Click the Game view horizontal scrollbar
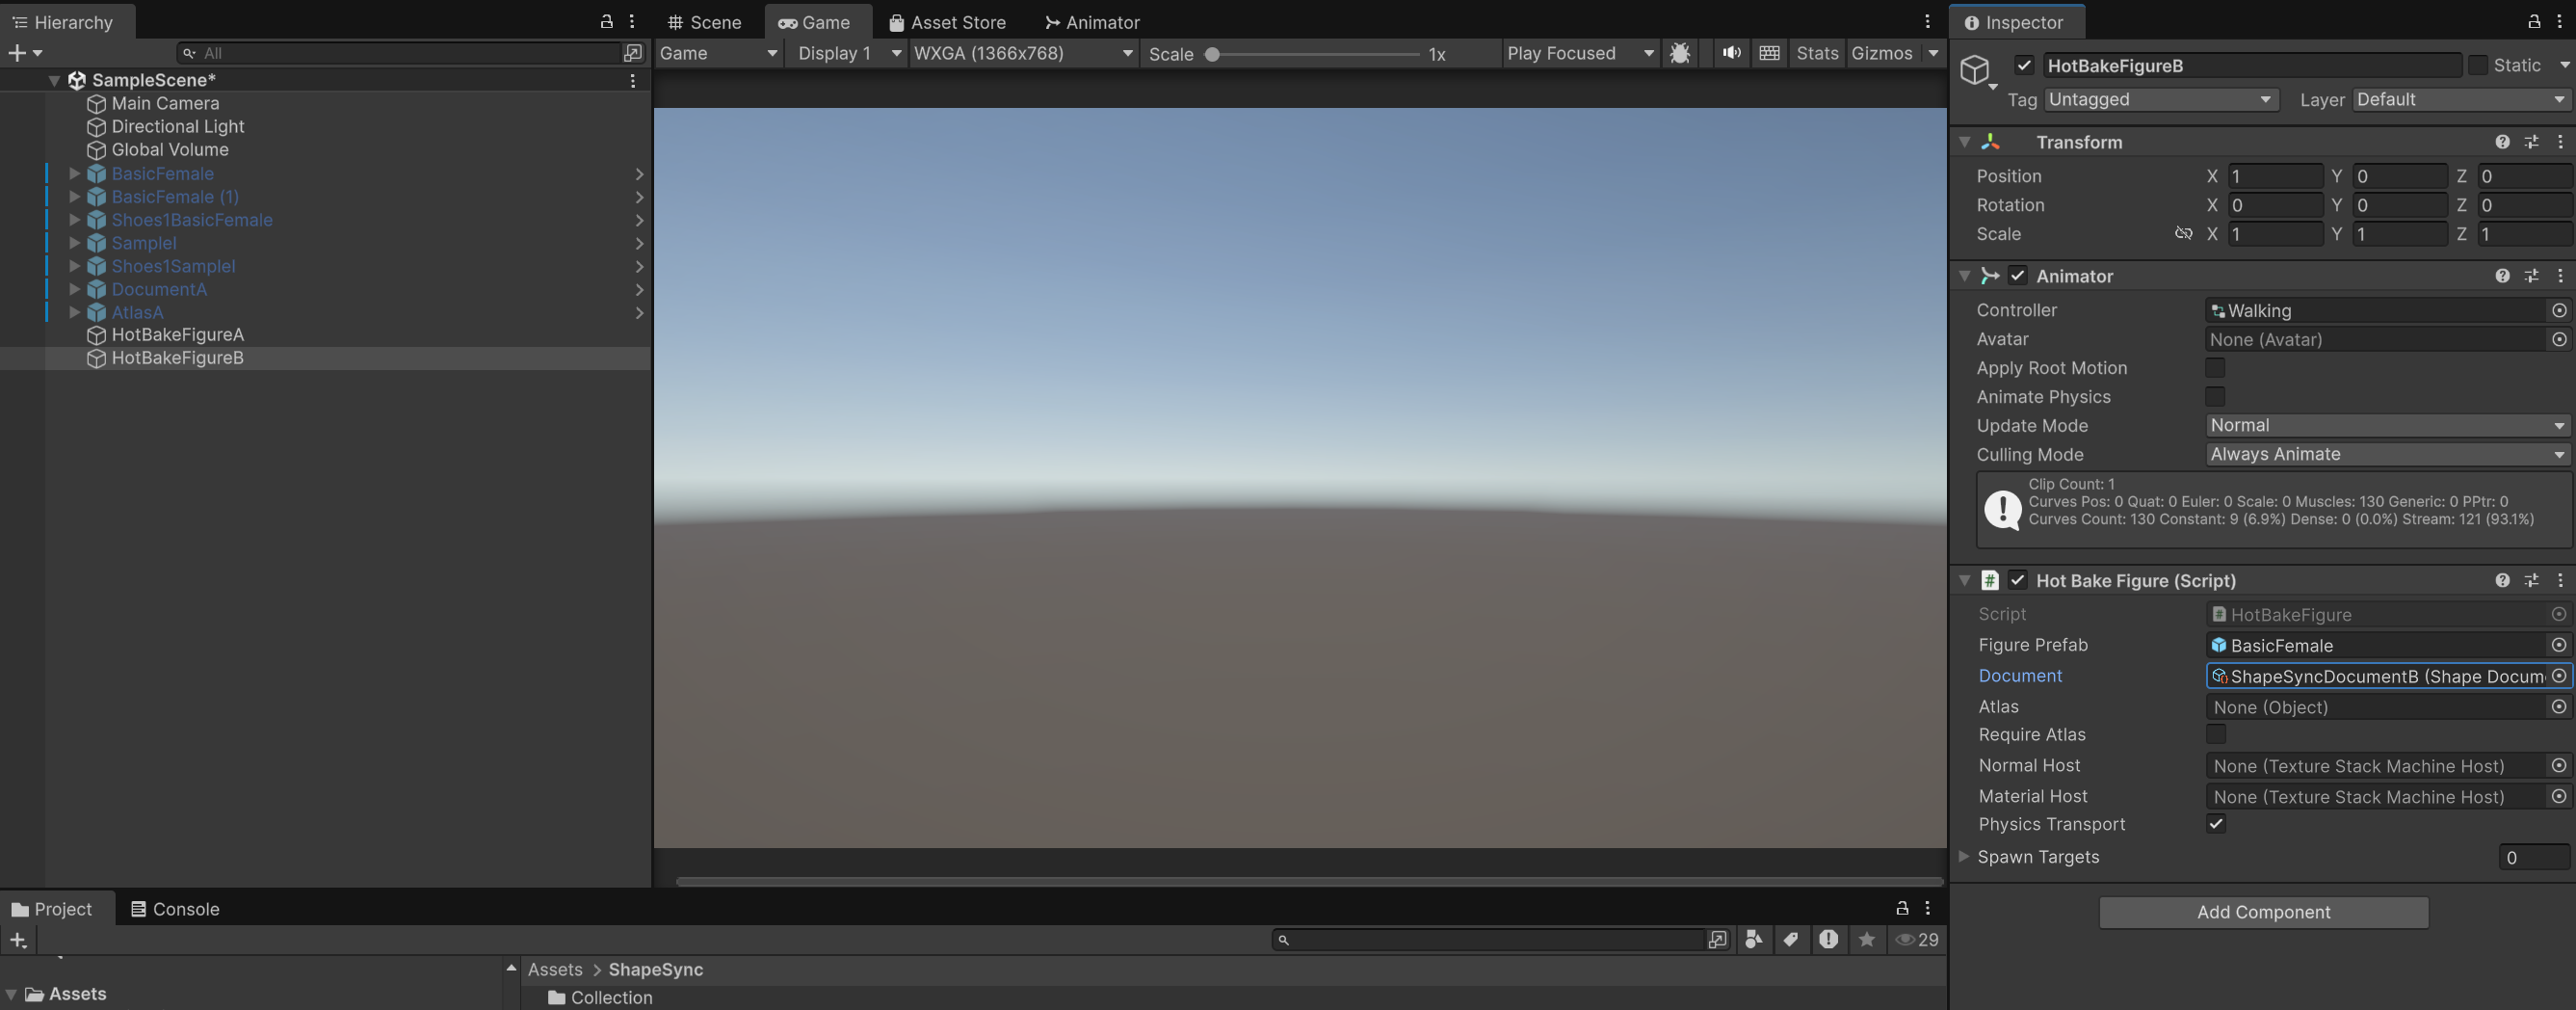The image size is (2576, 1010). (1309, 881)
